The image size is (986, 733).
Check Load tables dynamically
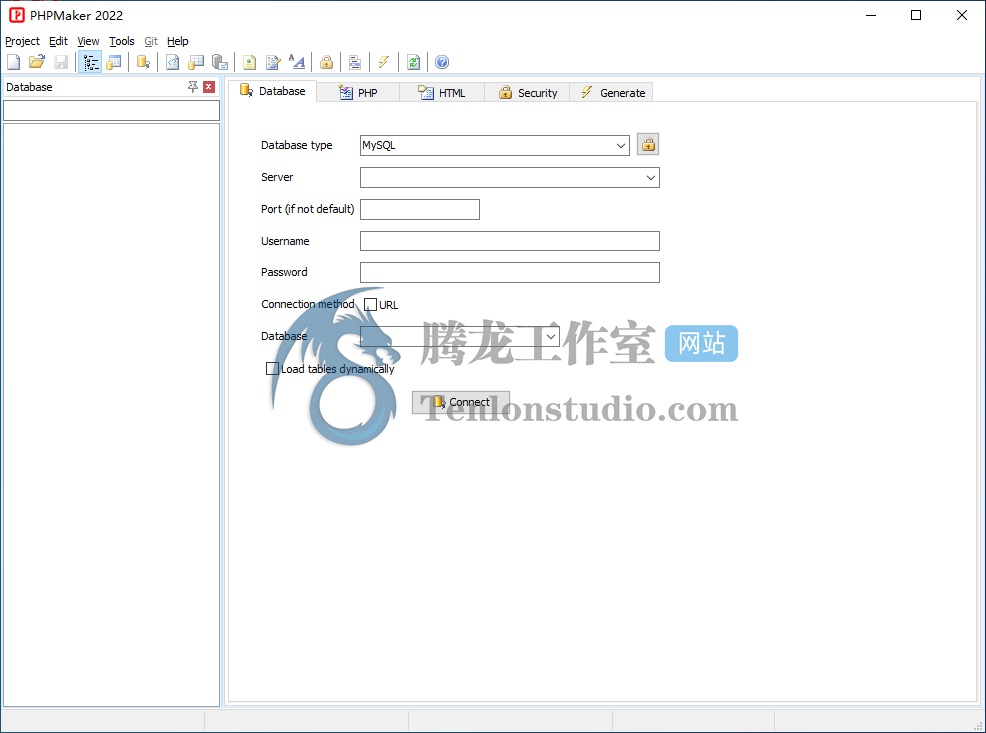(x=272, y=368)
